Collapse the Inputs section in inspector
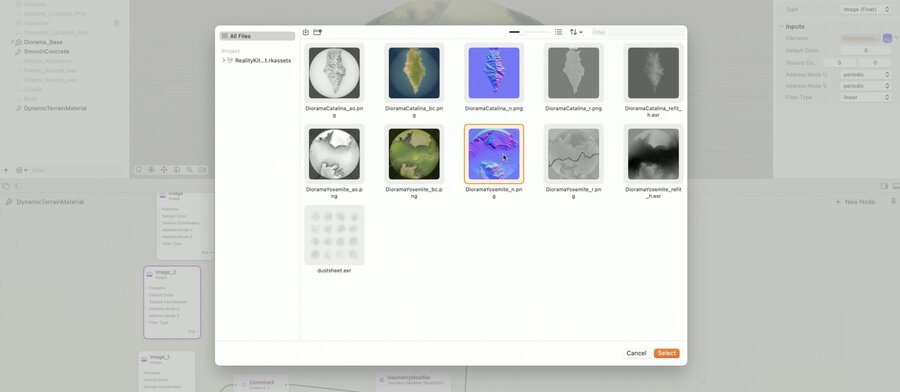Image resolution: width=900 pixels, height=392 pixels. click(782, 26)
